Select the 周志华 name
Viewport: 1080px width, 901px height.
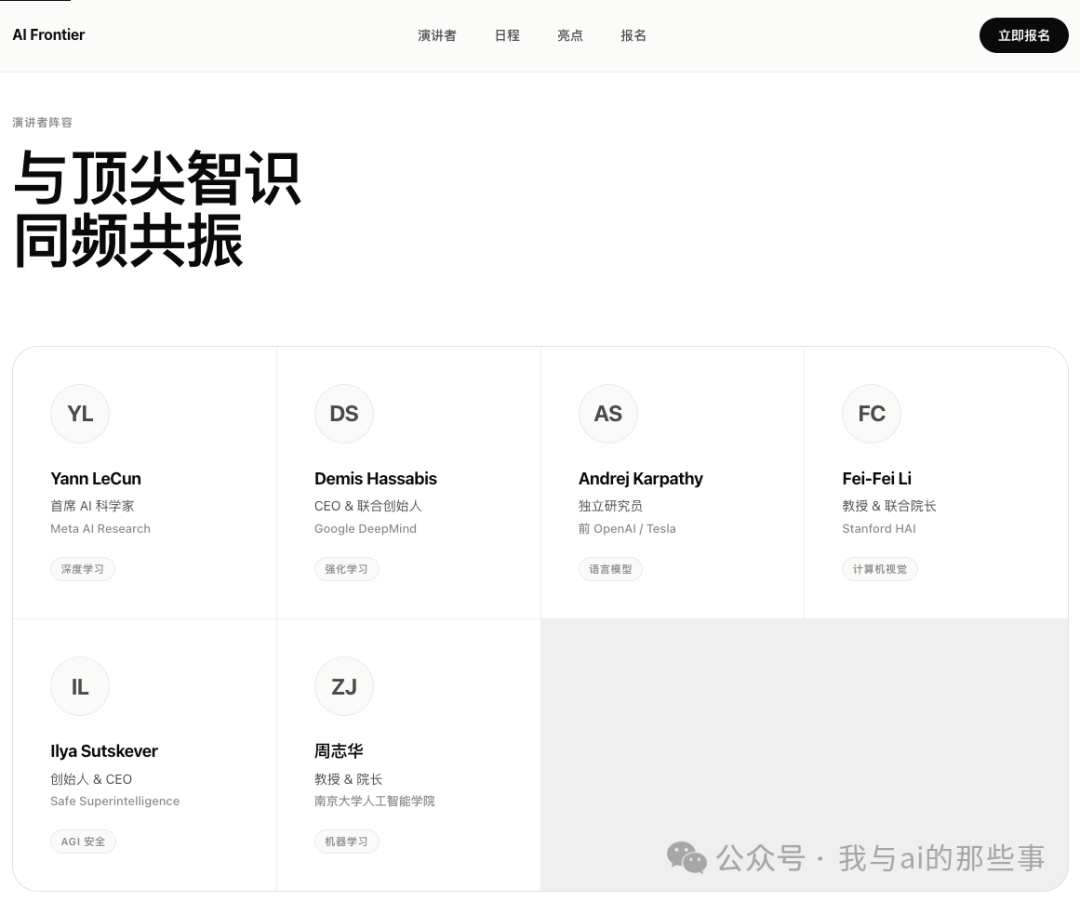tap(338, 750)
